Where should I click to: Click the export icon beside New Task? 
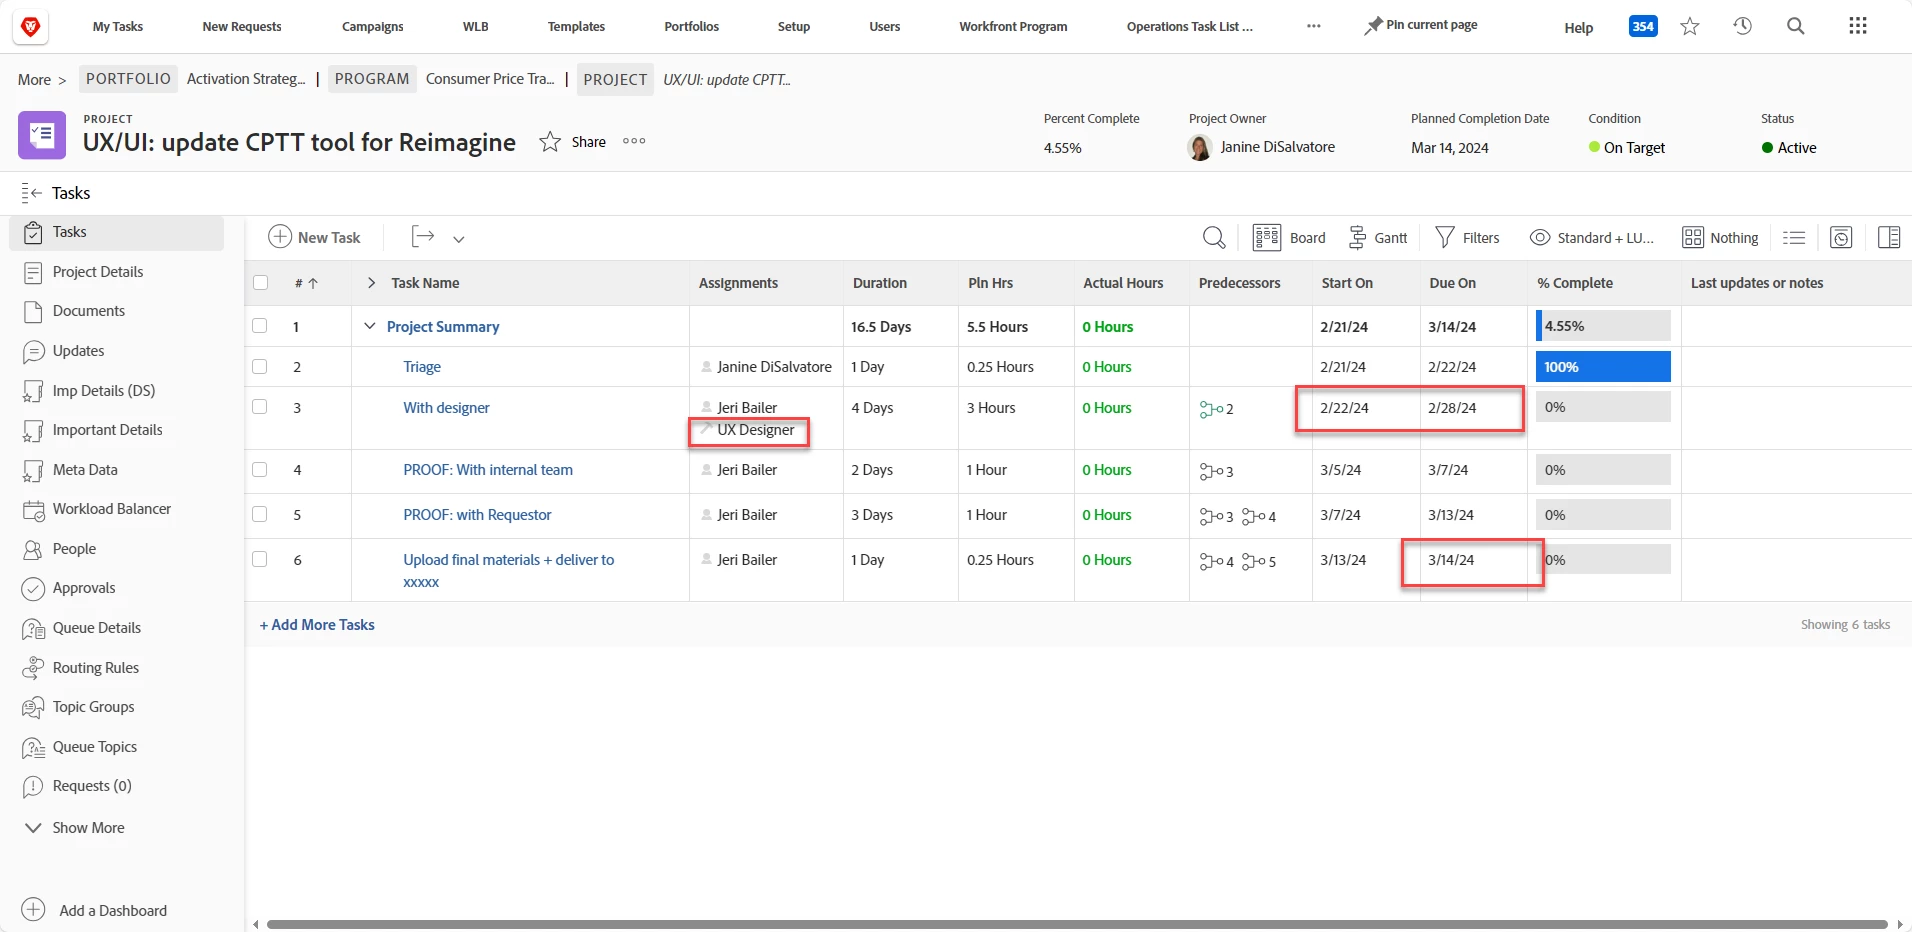(423, 237)
